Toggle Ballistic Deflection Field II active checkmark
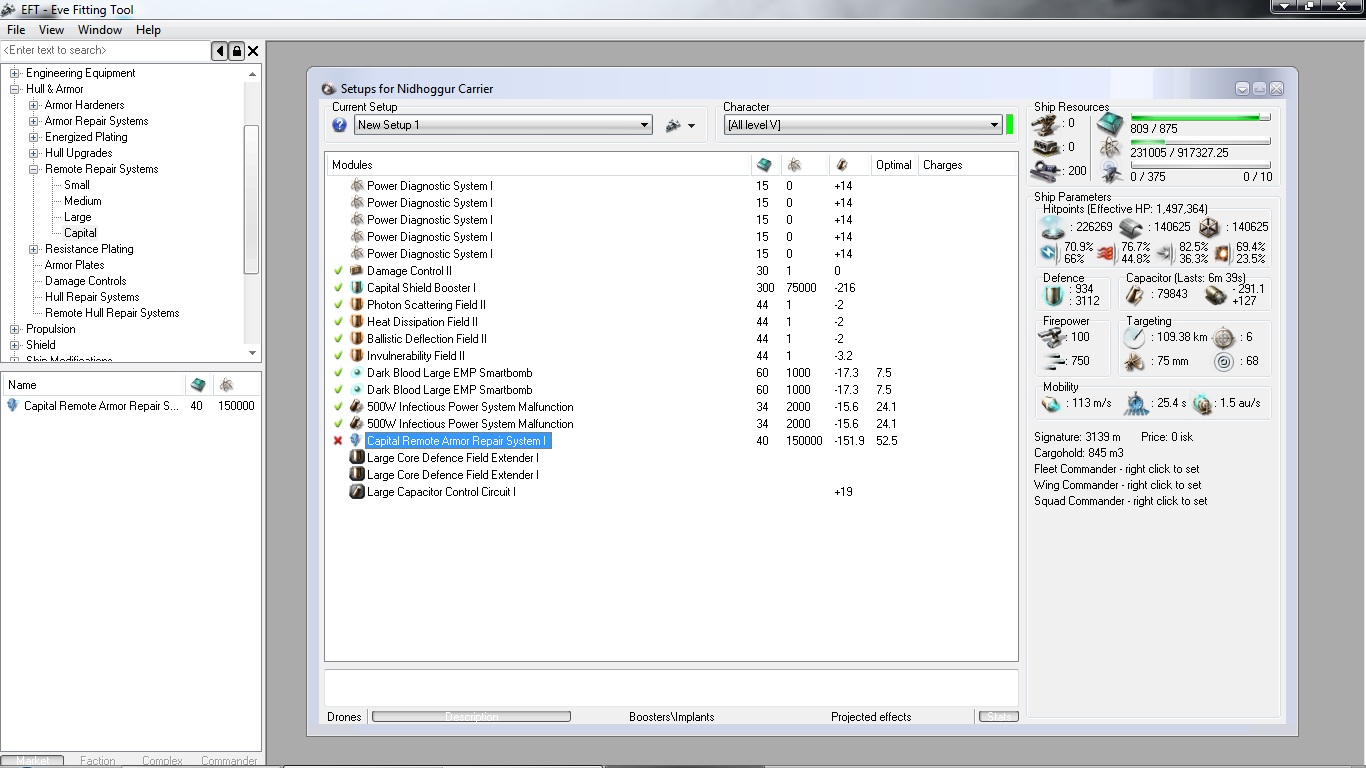This screenshot has height=768, width=1366. (x=338, y=339)
